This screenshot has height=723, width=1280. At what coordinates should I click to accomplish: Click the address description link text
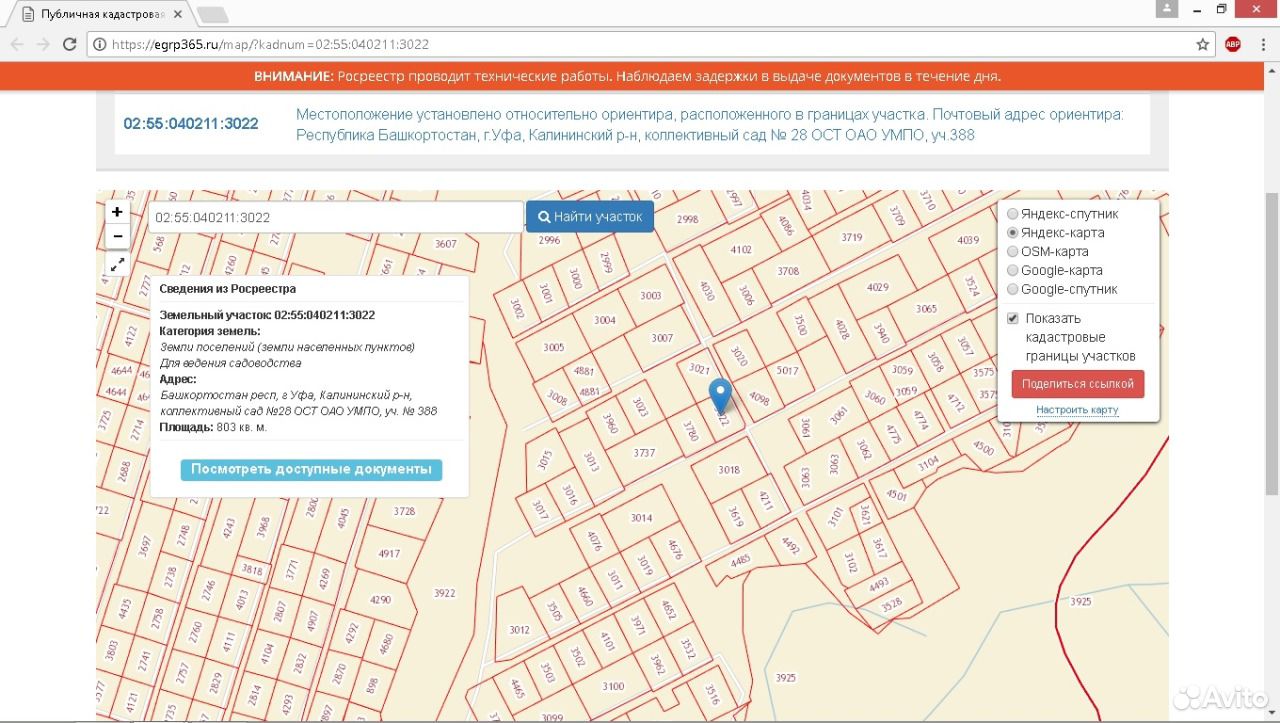pos(709,125)
